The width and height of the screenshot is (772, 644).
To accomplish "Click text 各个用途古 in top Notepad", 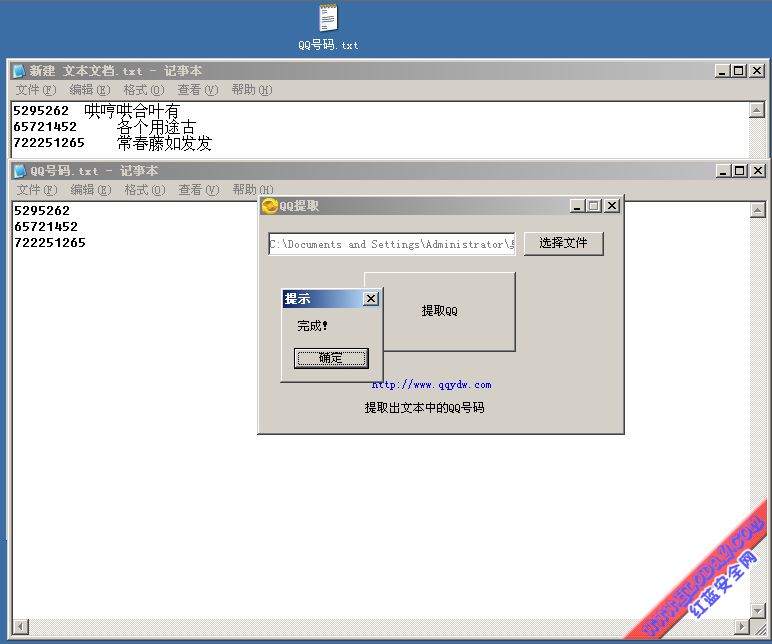I will [x=157, y=128].
